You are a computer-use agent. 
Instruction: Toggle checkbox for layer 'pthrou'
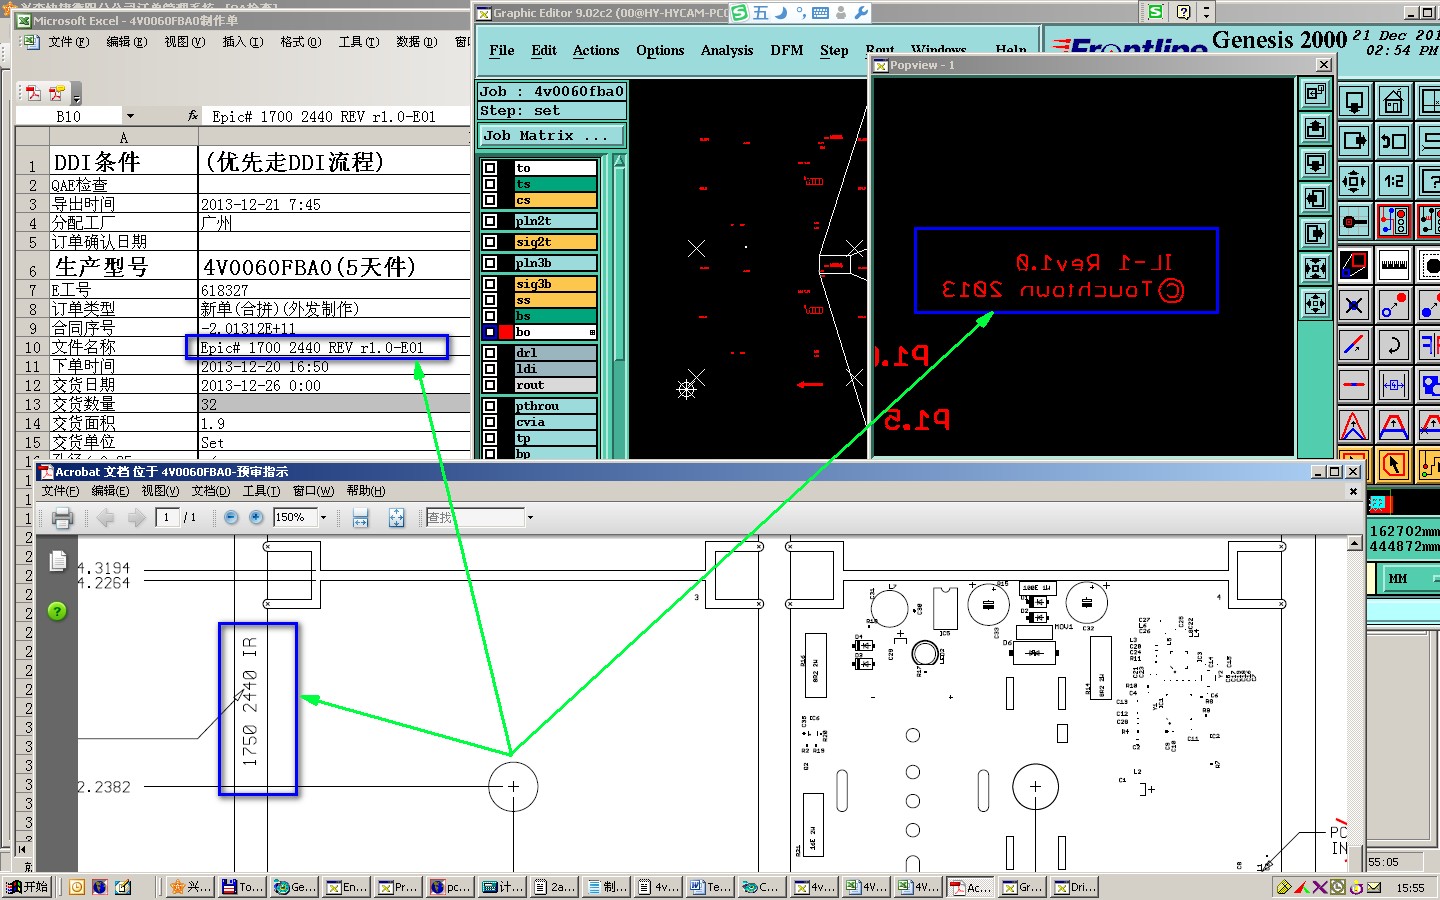[x=490, y=406]
